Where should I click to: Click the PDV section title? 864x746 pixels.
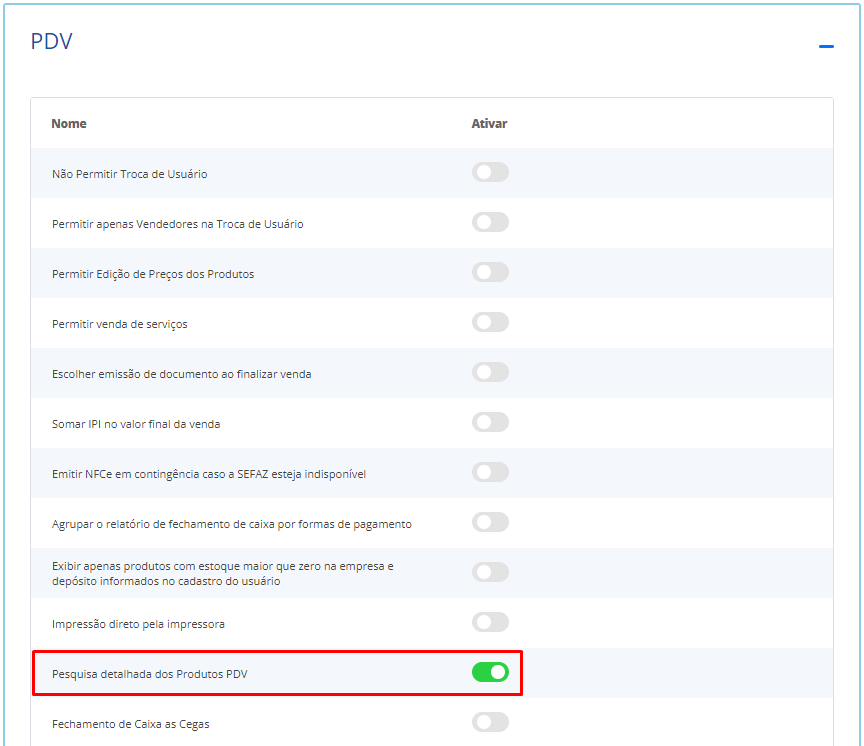[51, 41]
